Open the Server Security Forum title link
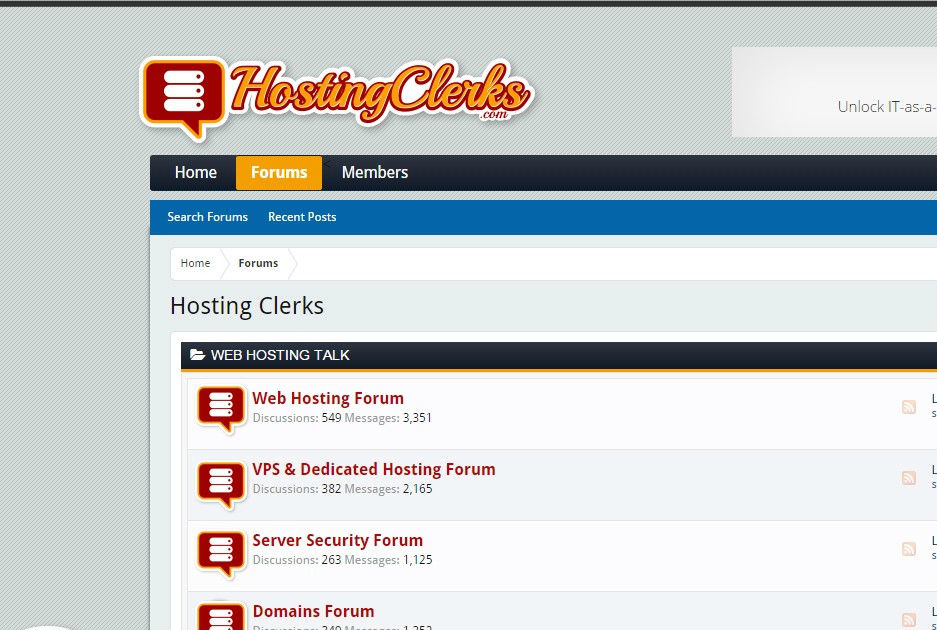 click(x=338, y=540)
